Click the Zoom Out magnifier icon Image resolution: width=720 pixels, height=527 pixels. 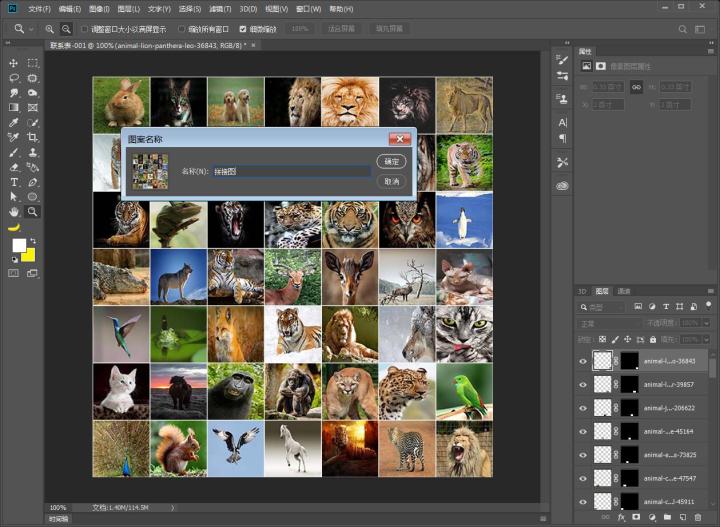pos(66,29)
